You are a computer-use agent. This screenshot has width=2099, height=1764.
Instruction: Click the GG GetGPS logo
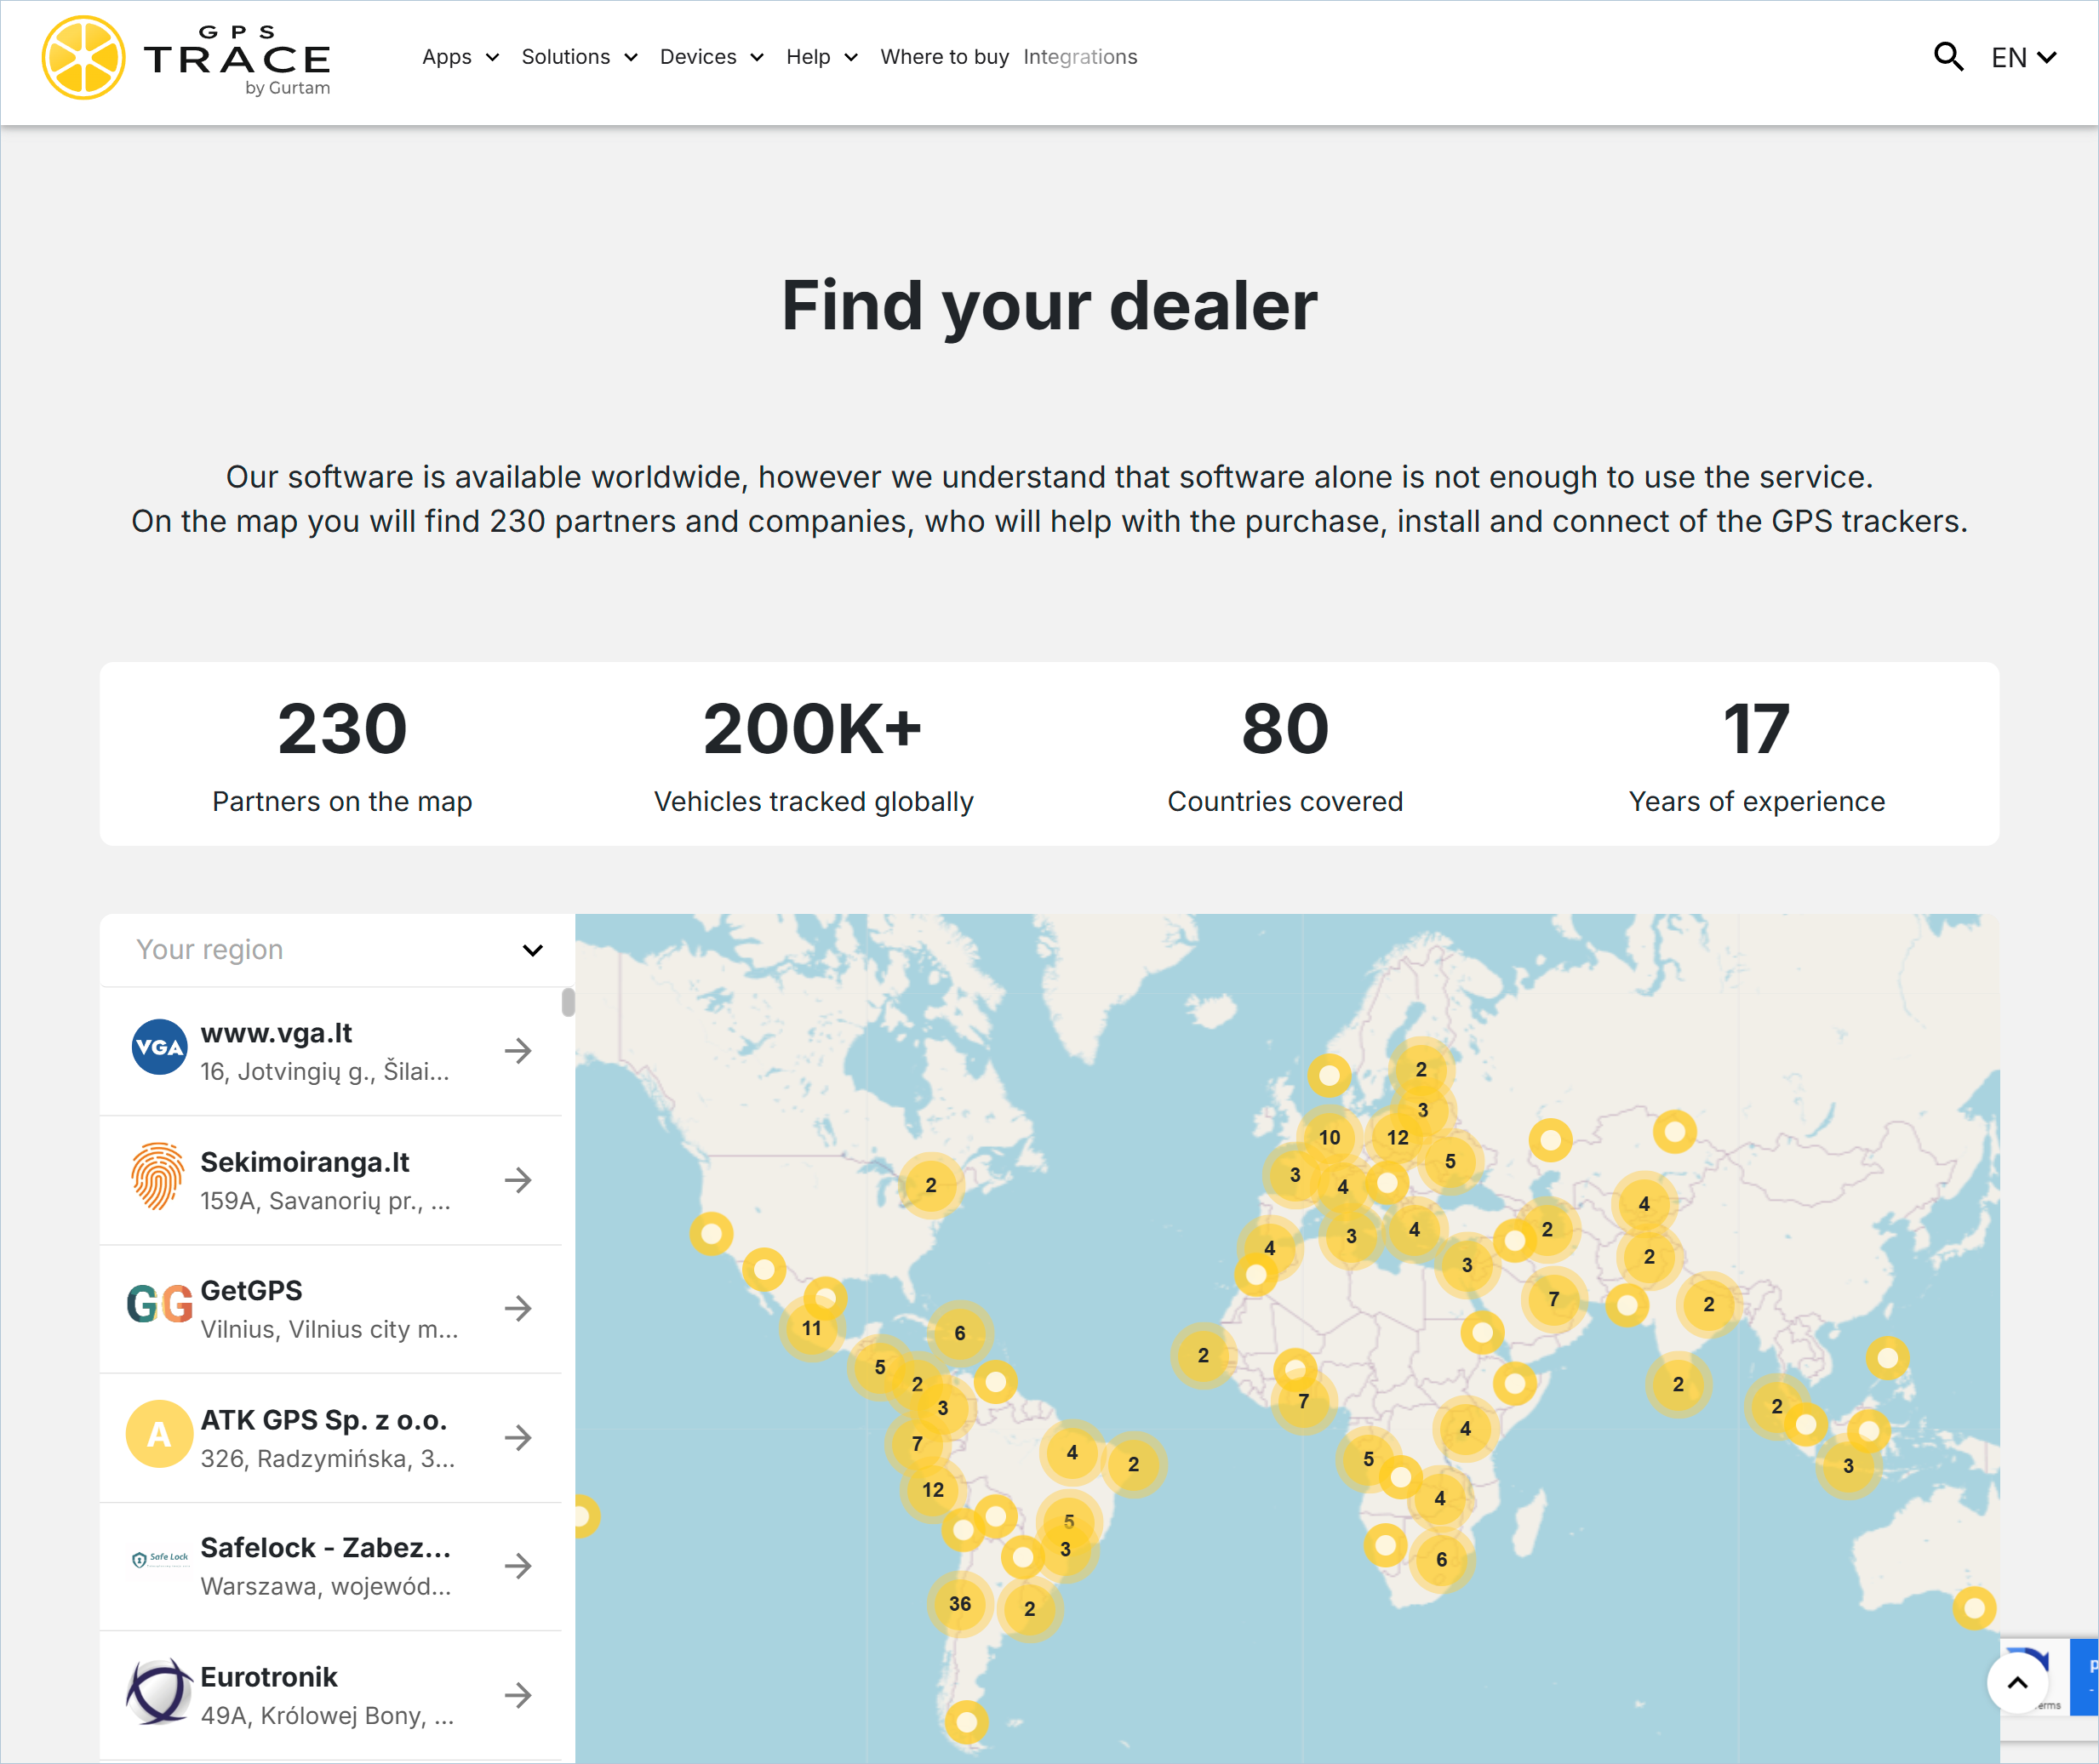pos(159,1305)
